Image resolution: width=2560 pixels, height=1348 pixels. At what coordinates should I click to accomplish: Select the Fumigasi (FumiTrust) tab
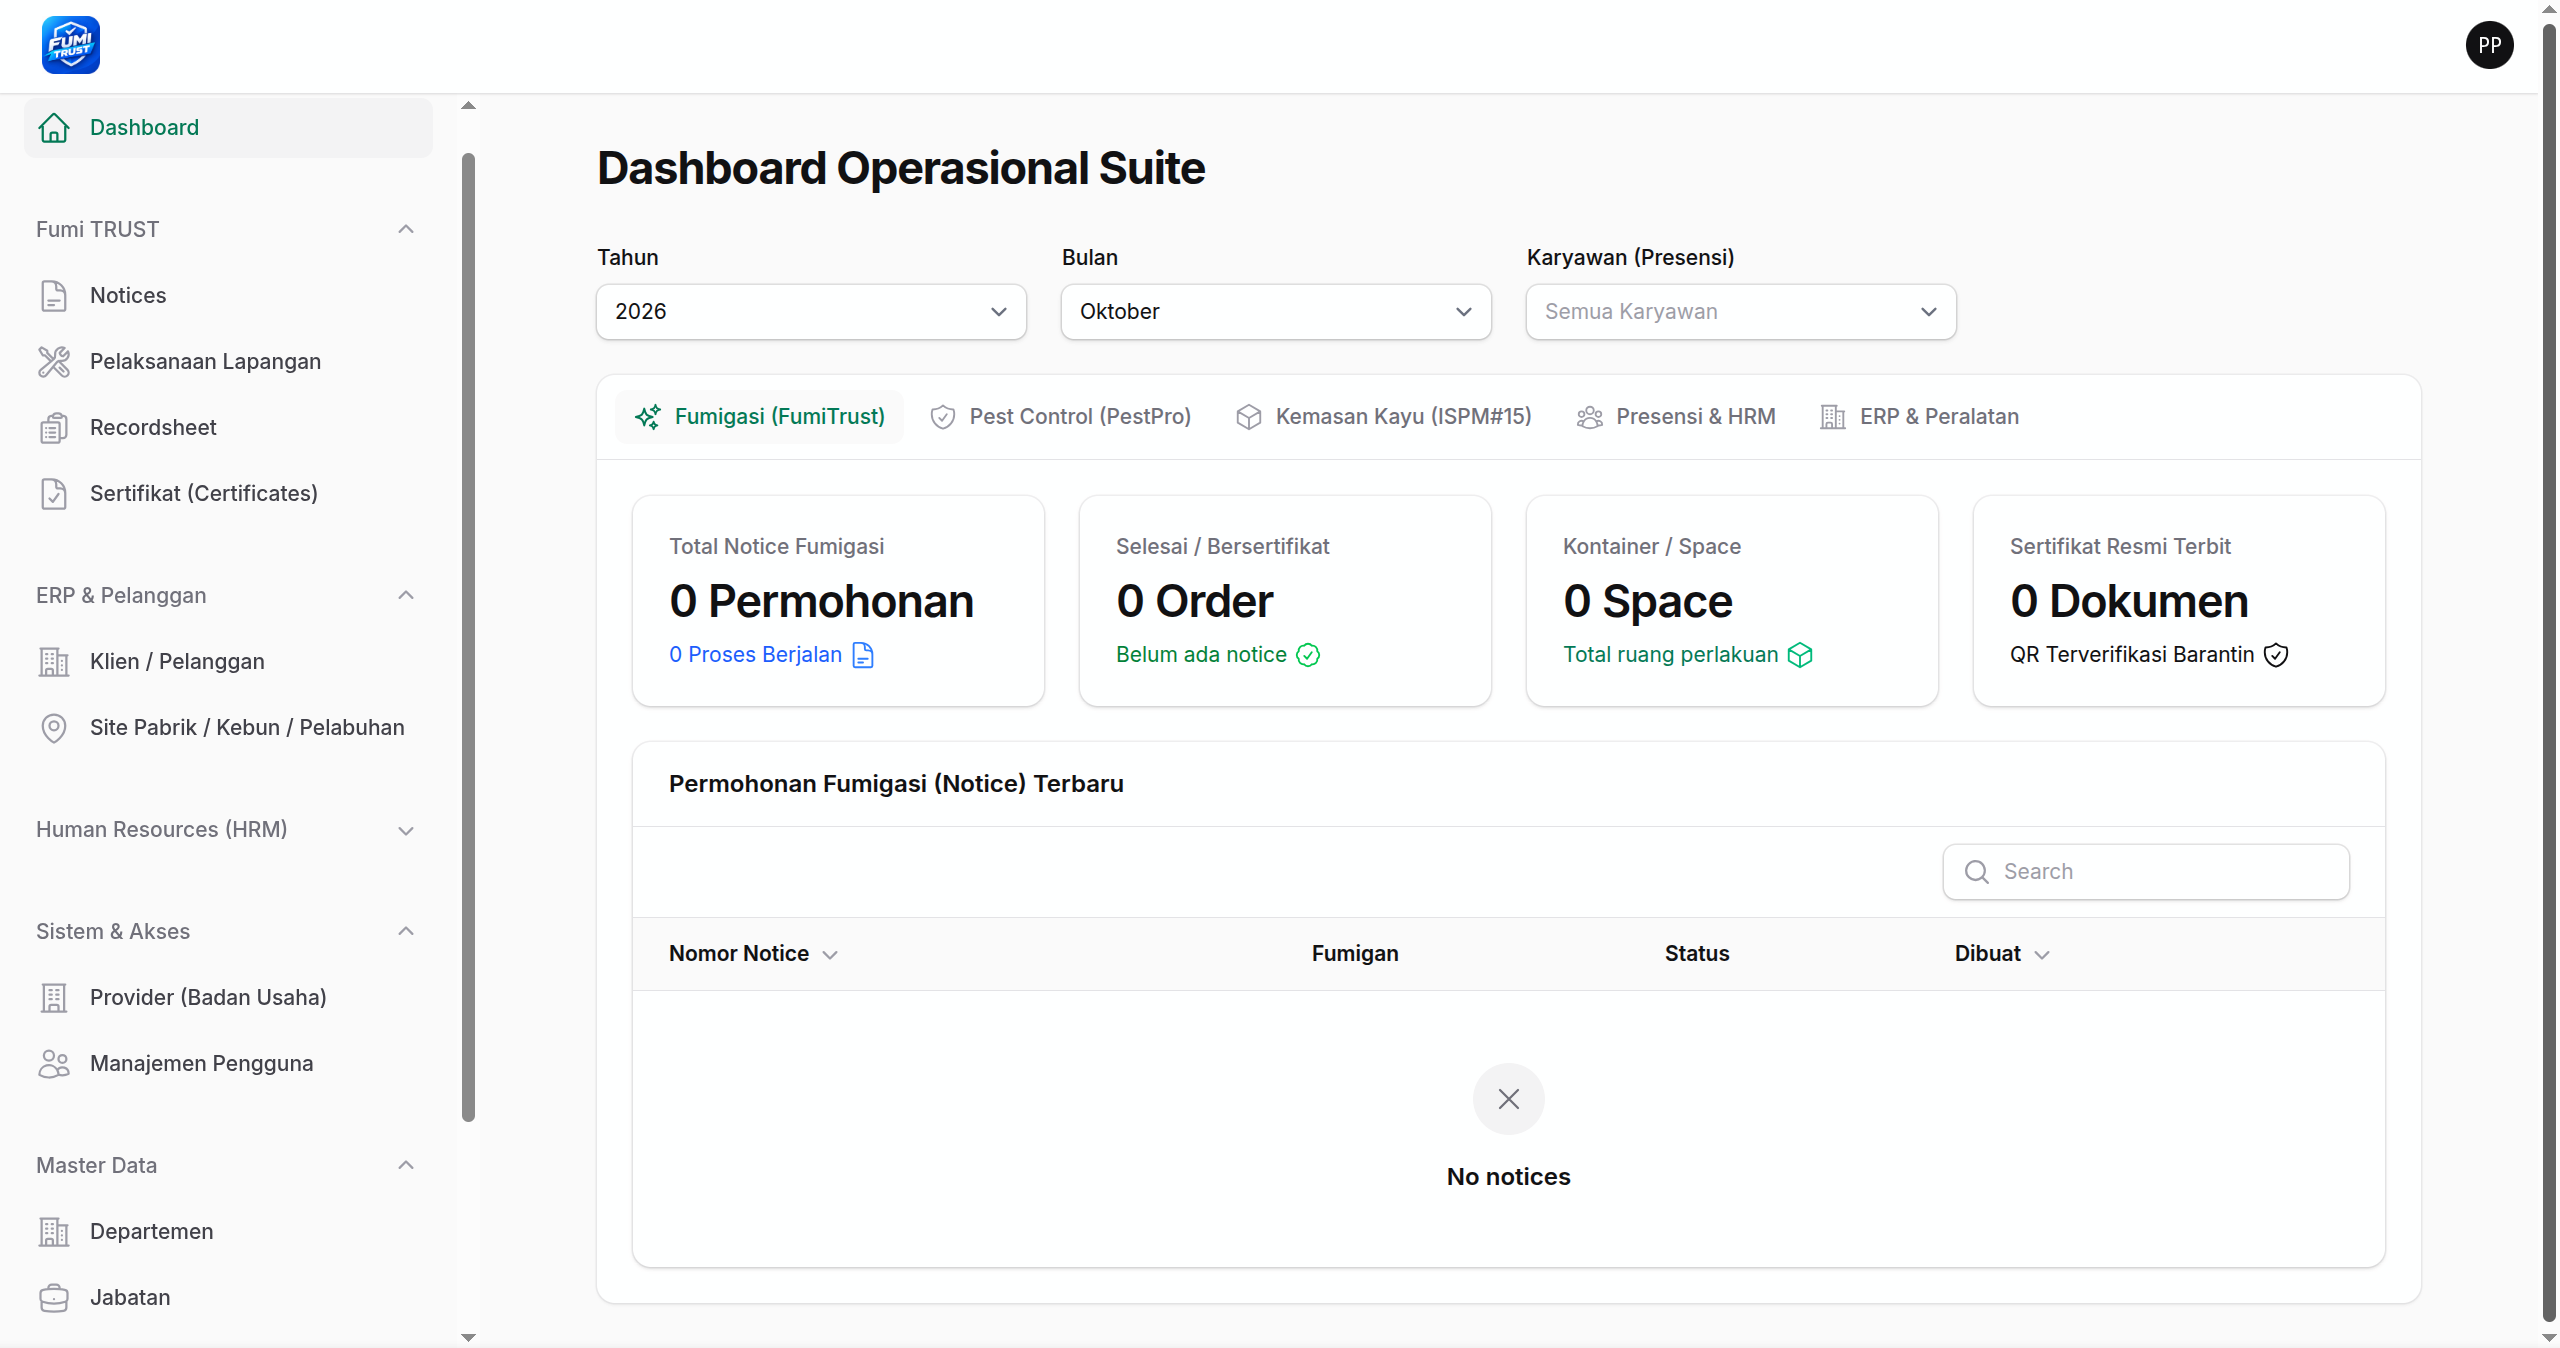pyautogui.click(x=760, y=417)
